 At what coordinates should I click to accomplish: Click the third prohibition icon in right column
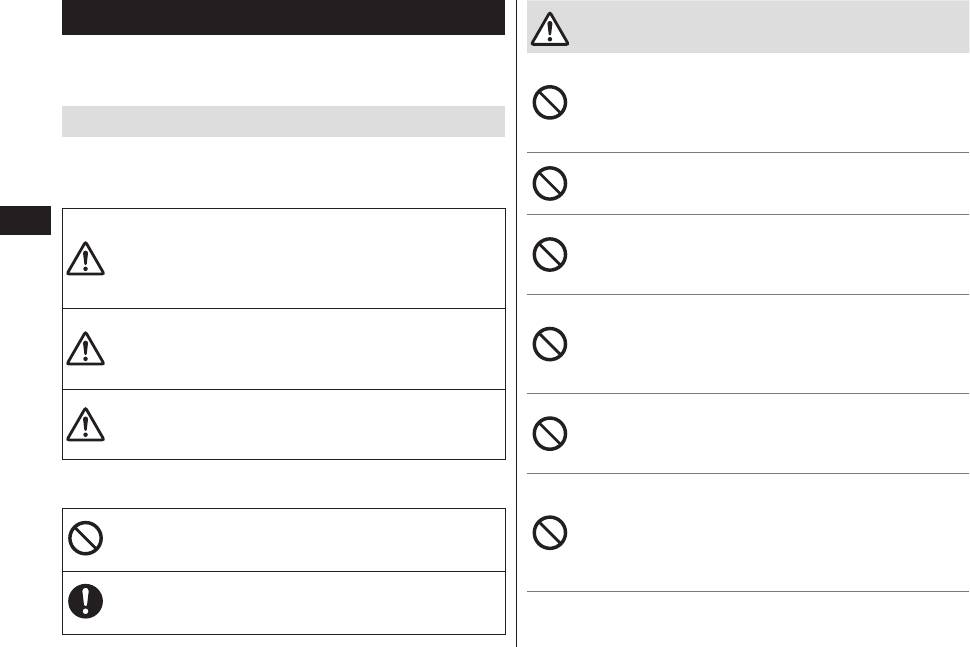550,254
